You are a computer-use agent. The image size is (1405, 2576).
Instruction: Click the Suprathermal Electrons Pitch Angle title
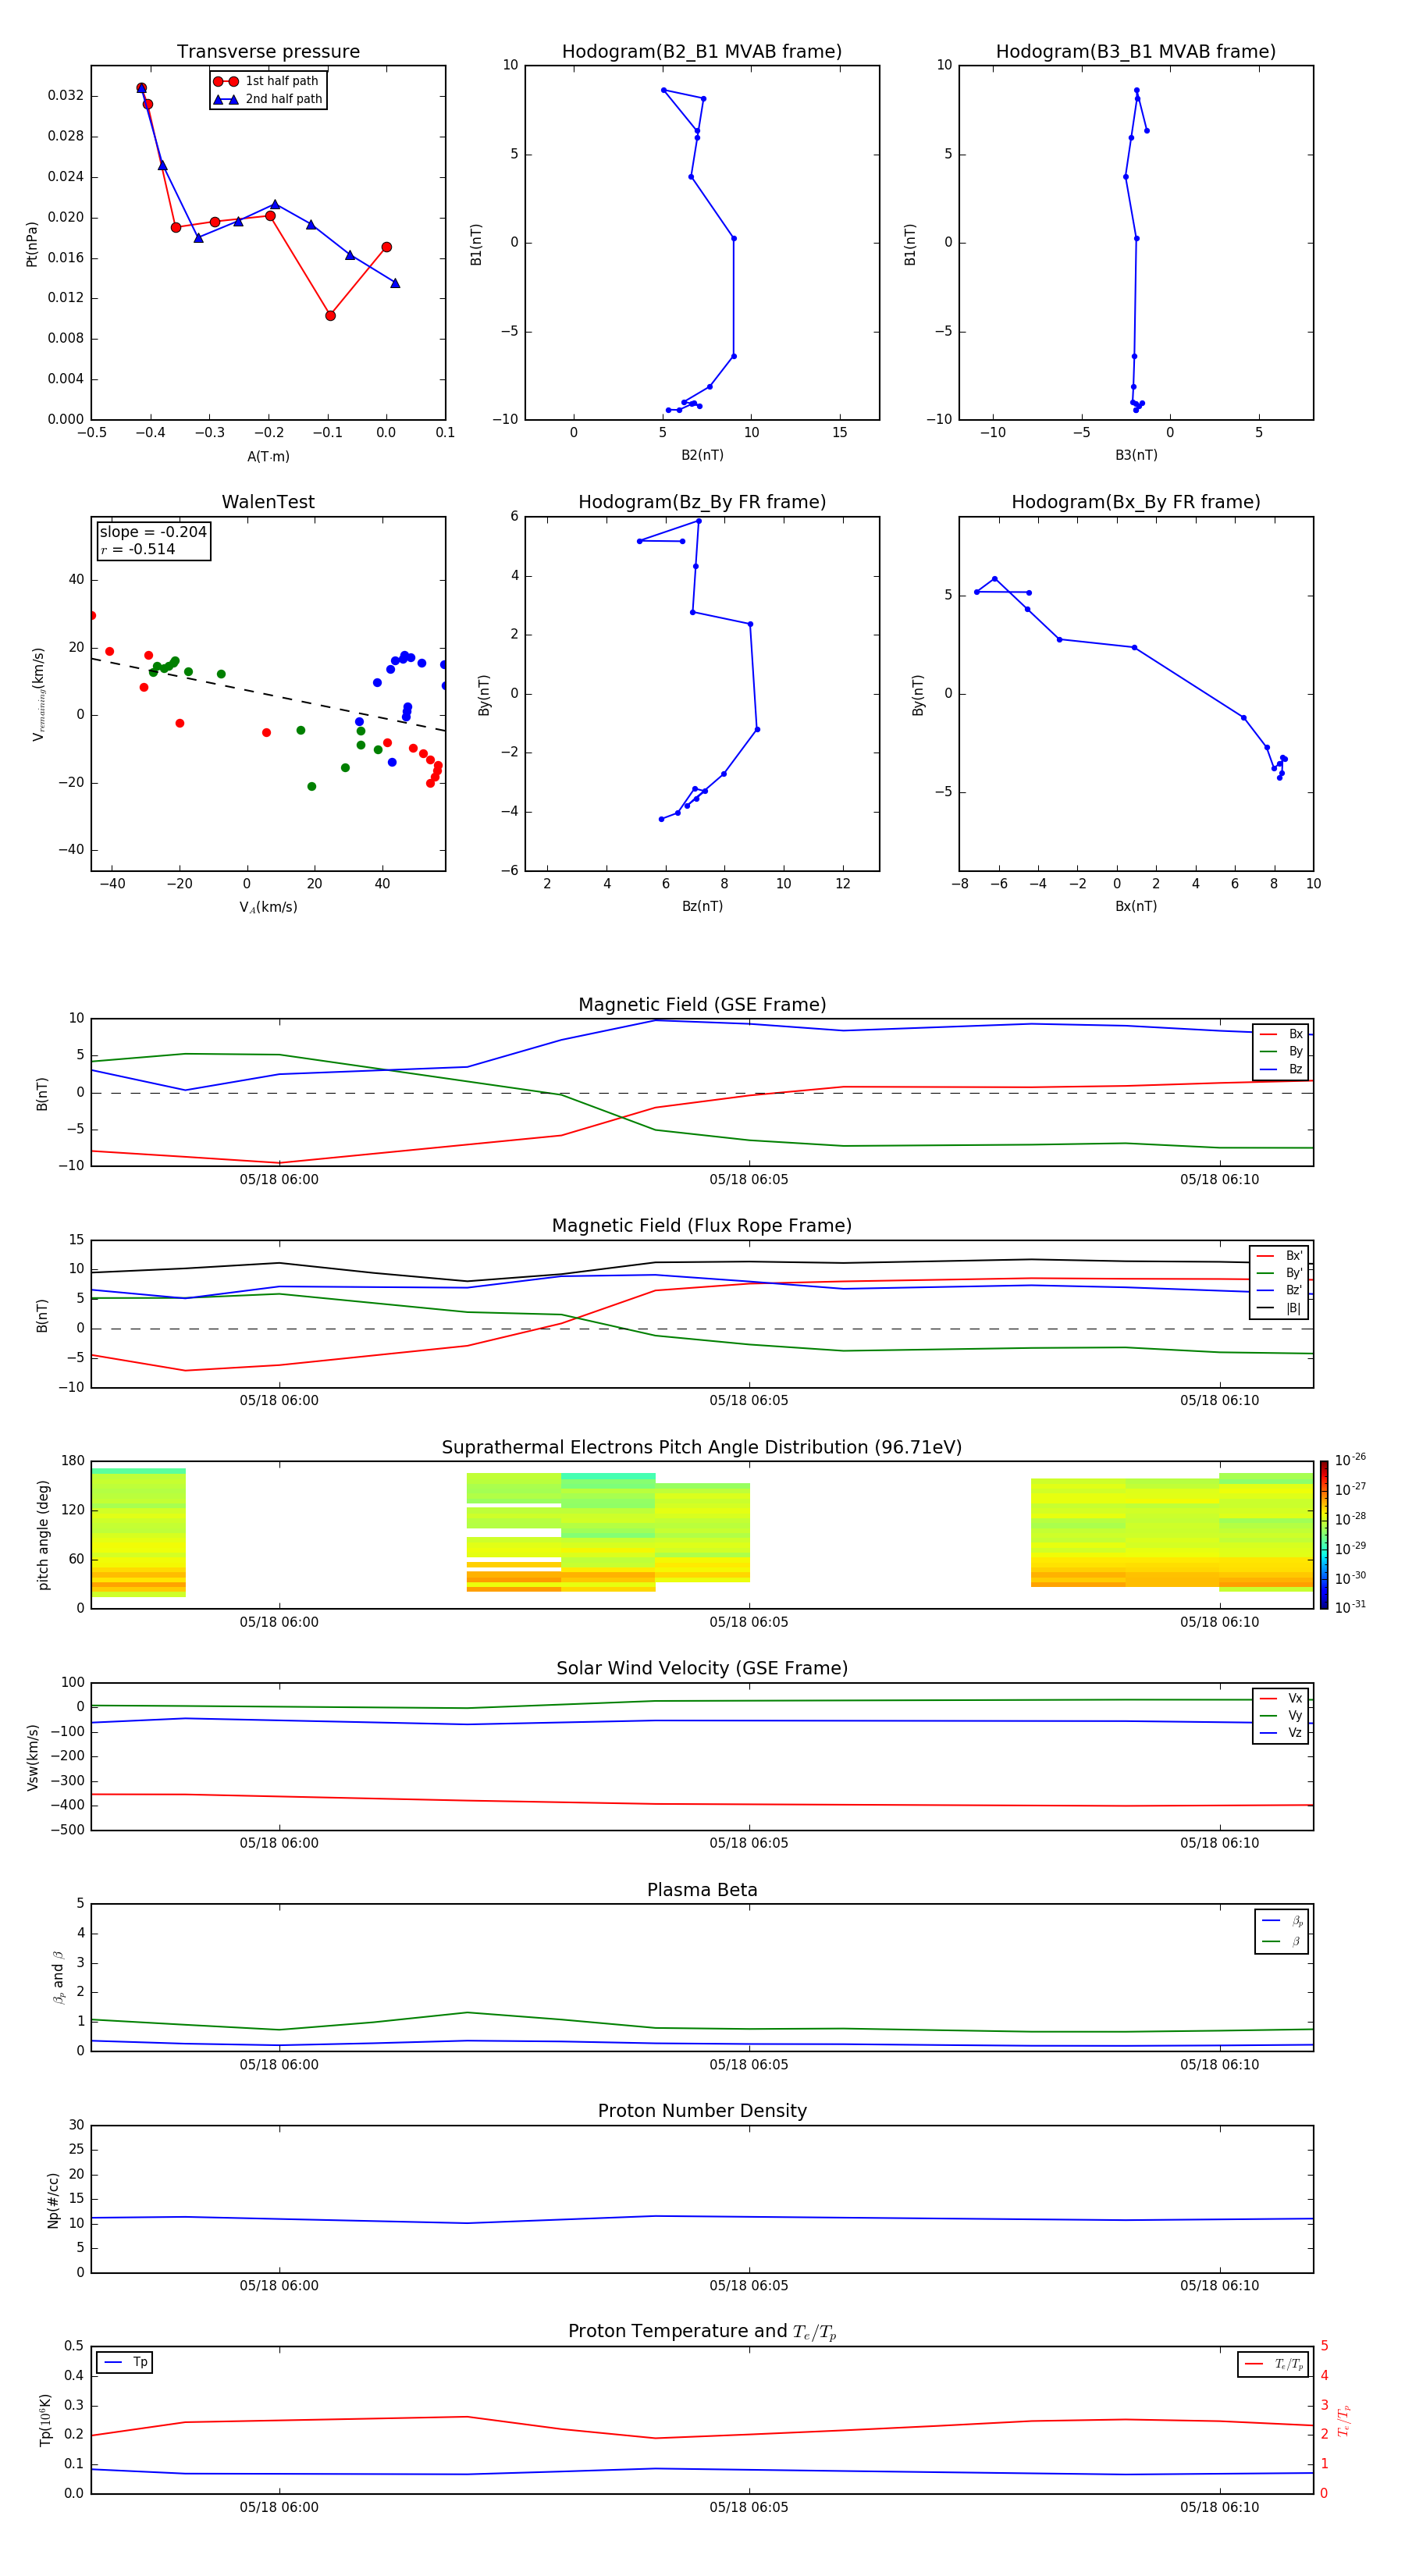click(x=702, y=1447)
